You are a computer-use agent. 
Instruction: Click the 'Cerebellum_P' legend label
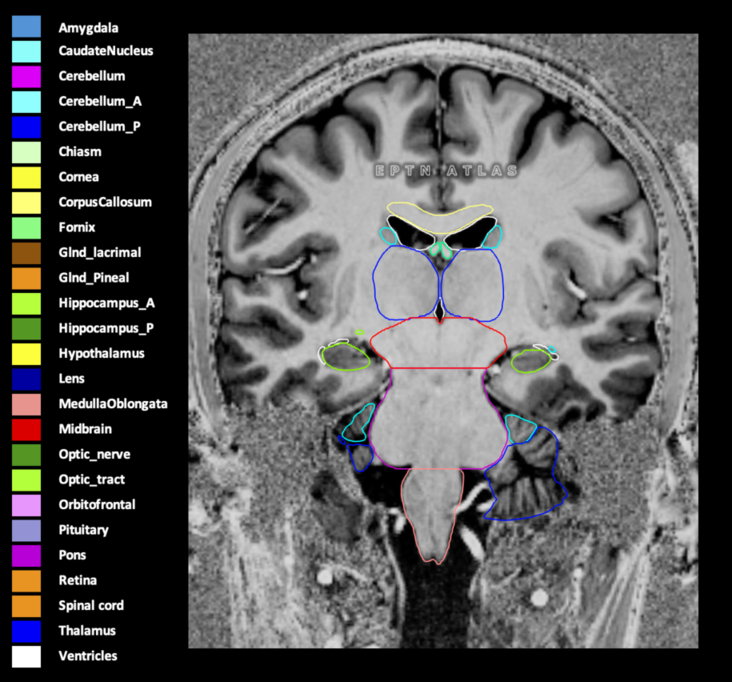coord(99,127)
